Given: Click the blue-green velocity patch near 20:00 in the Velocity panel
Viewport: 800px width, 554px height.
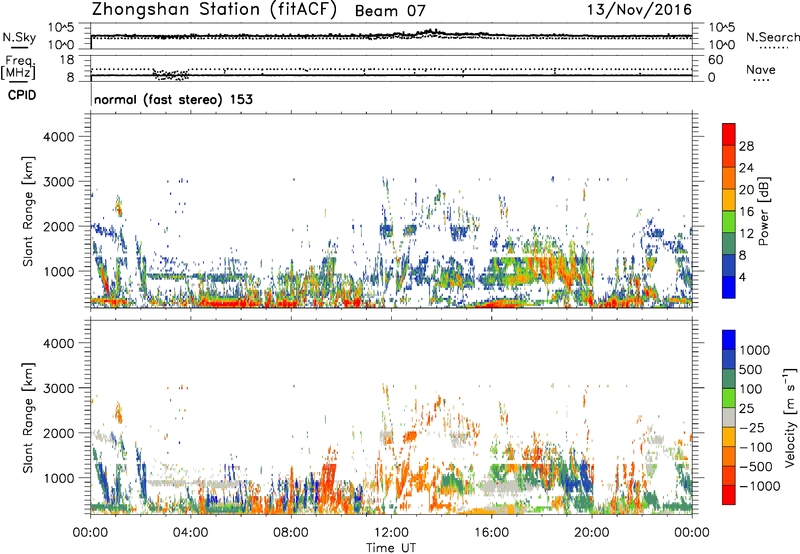Looking at the screenshot, I should (x=583, y=480).
